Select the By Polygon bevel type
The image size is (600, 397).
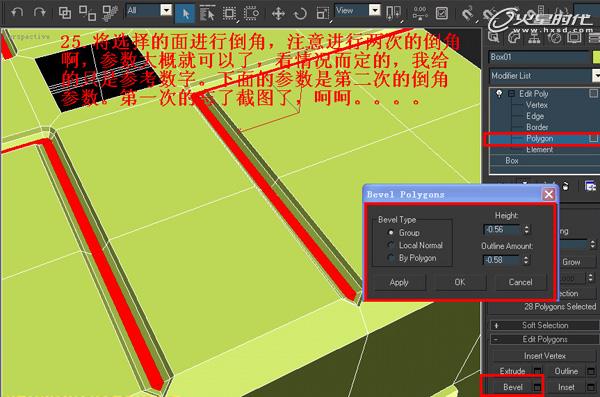pyautogui.click(x=412, y=258)
